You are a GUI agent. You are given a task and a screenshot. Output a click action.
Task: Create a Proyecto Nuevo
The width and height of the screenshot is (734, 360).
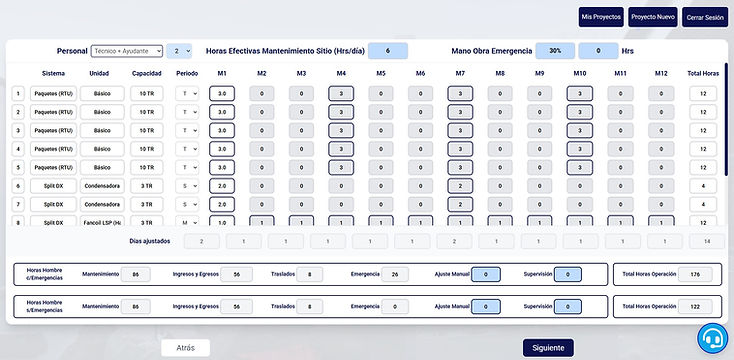(x=653, y=17)
